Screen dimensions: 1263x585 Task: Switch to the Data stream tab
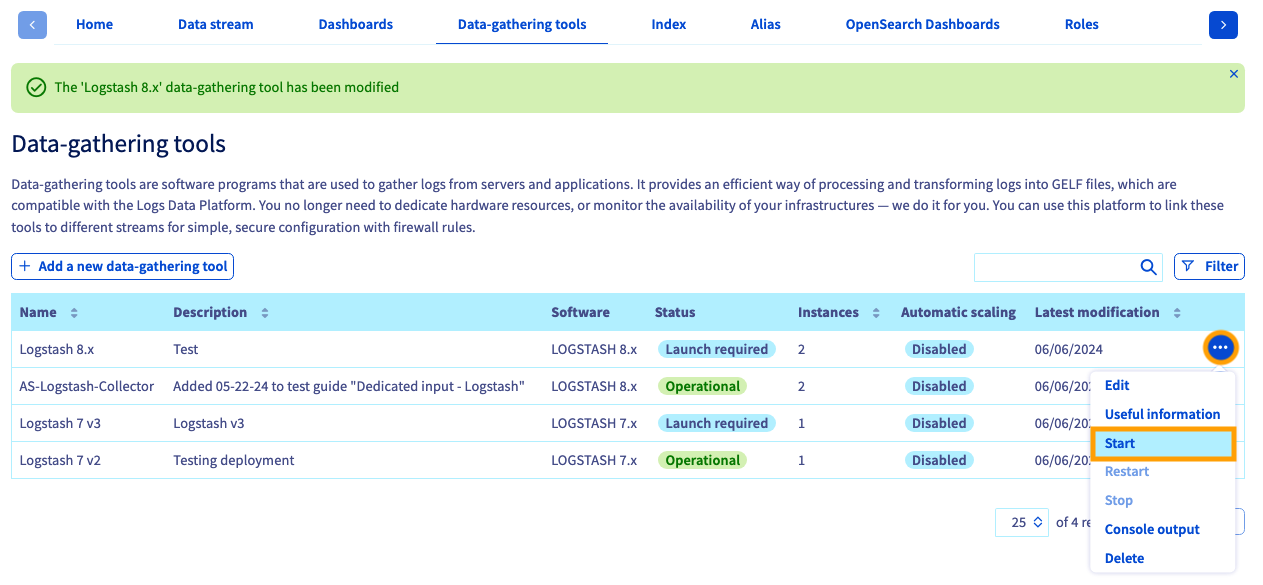215,24
